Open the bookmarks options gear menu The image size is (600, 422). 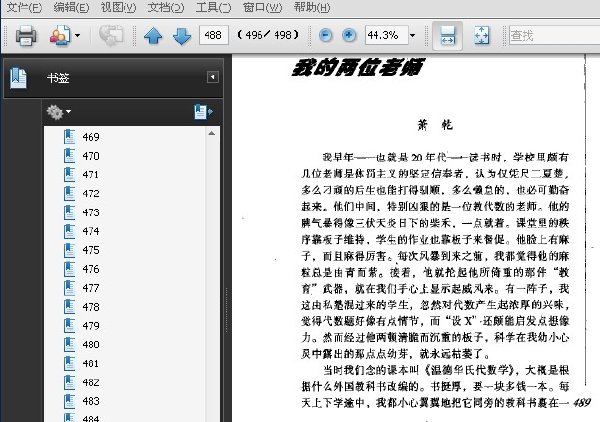pyautogui.click(x=58, y=112)
